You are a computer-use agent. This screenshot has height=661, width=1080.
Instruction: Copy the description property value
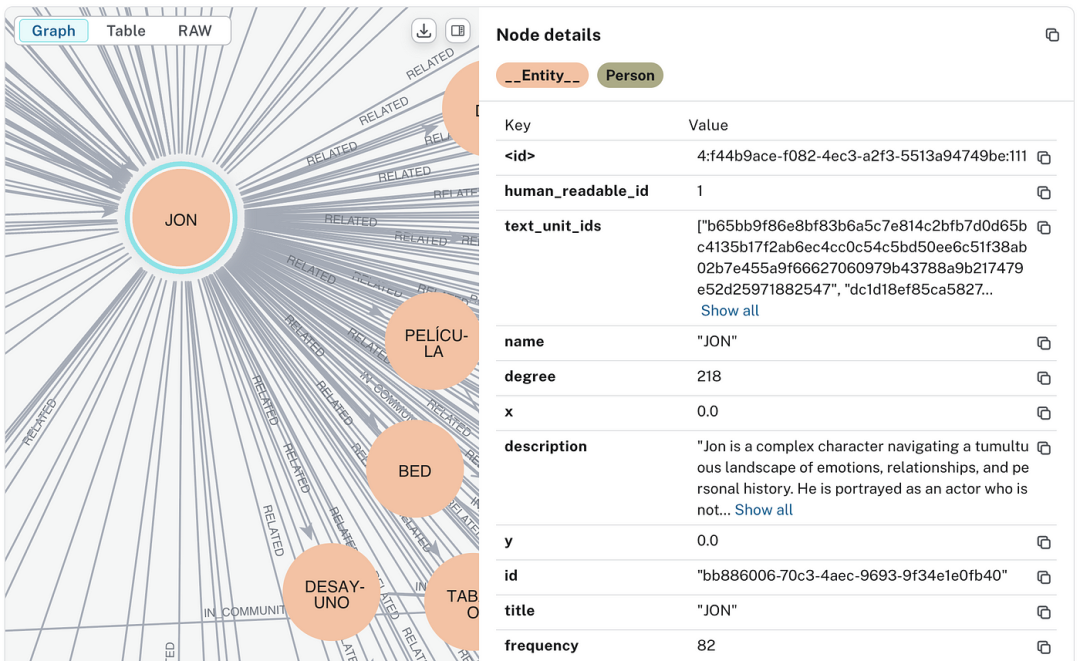click(1043, 448)
